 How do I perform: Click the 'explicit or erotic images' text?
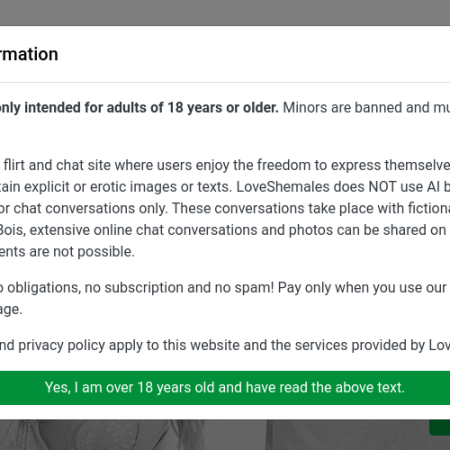point(102,187)
